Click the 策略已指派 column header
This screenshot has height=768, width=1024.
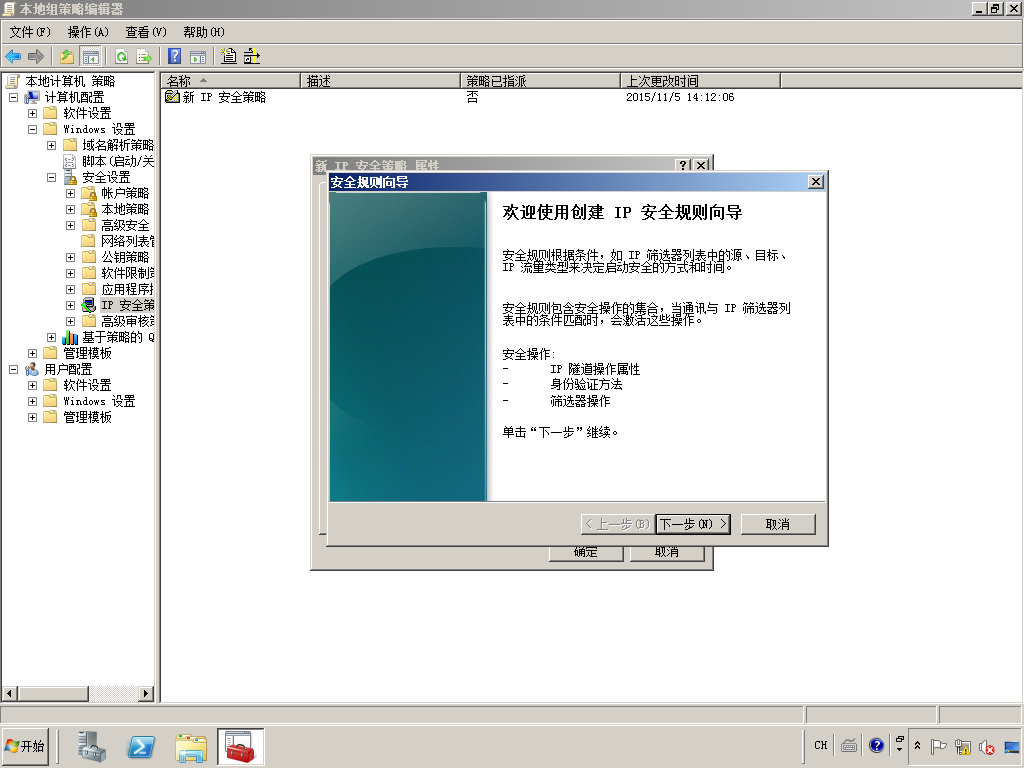[x=540, y=81]
